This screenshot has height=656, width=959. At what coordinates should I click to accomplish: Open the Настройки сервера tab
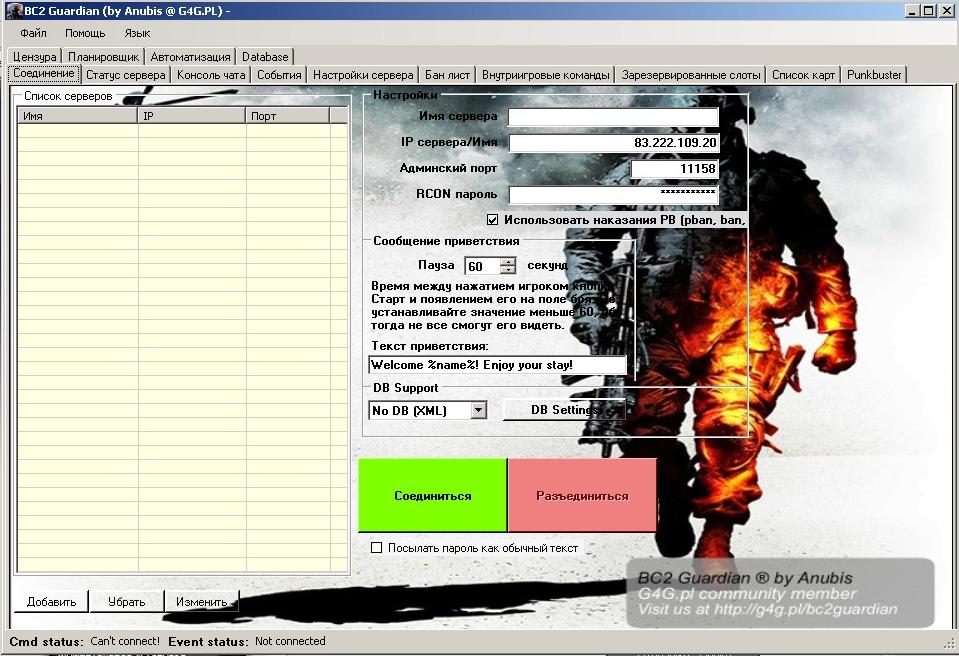pos(363,75)
